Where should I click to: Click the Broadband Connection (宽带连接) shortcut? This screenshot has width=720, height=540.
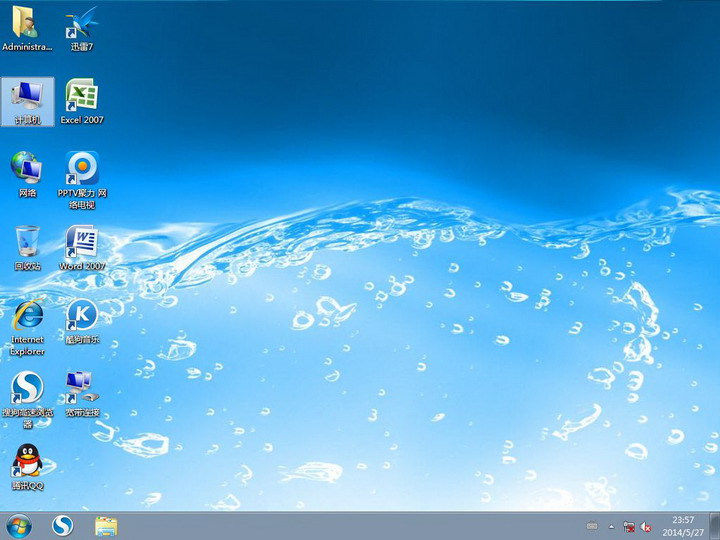pos(81,385)
